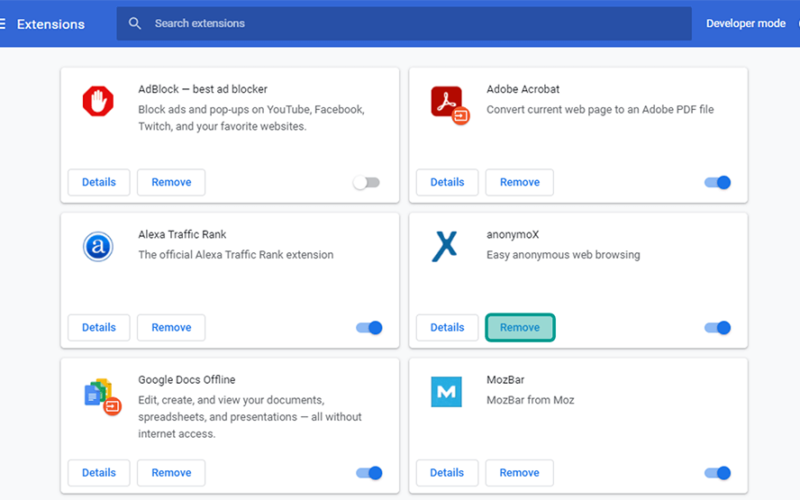Open Details for anonymoX
800x500 pixels.
447,328
